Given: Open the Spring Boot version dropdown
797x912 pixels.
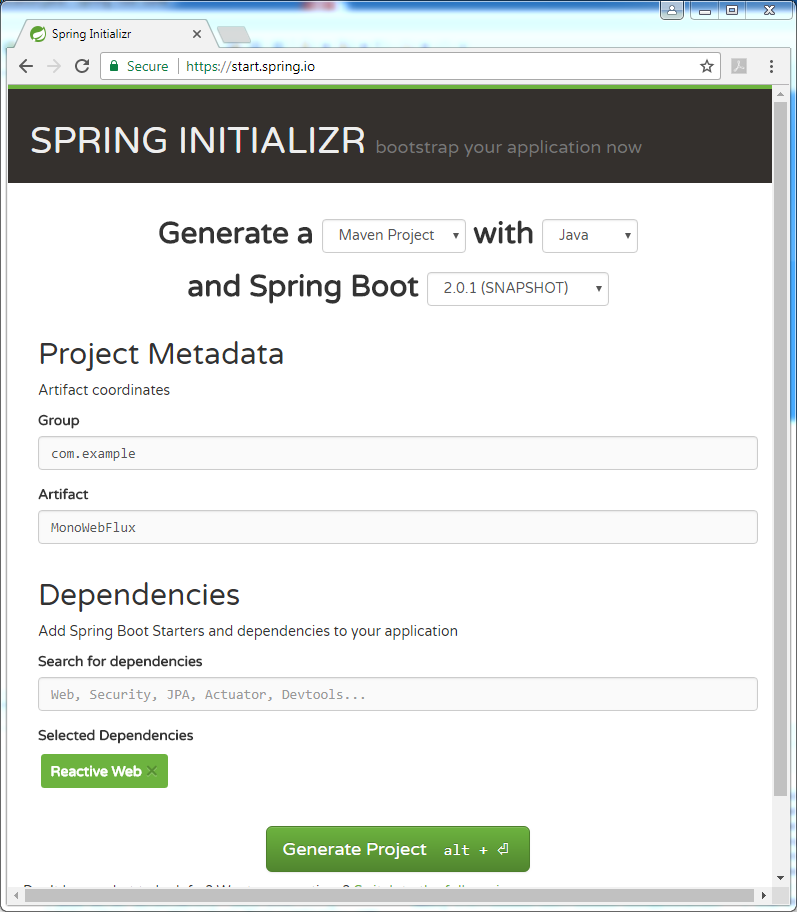Looking at the screenshot, I should tap(518, 288).
